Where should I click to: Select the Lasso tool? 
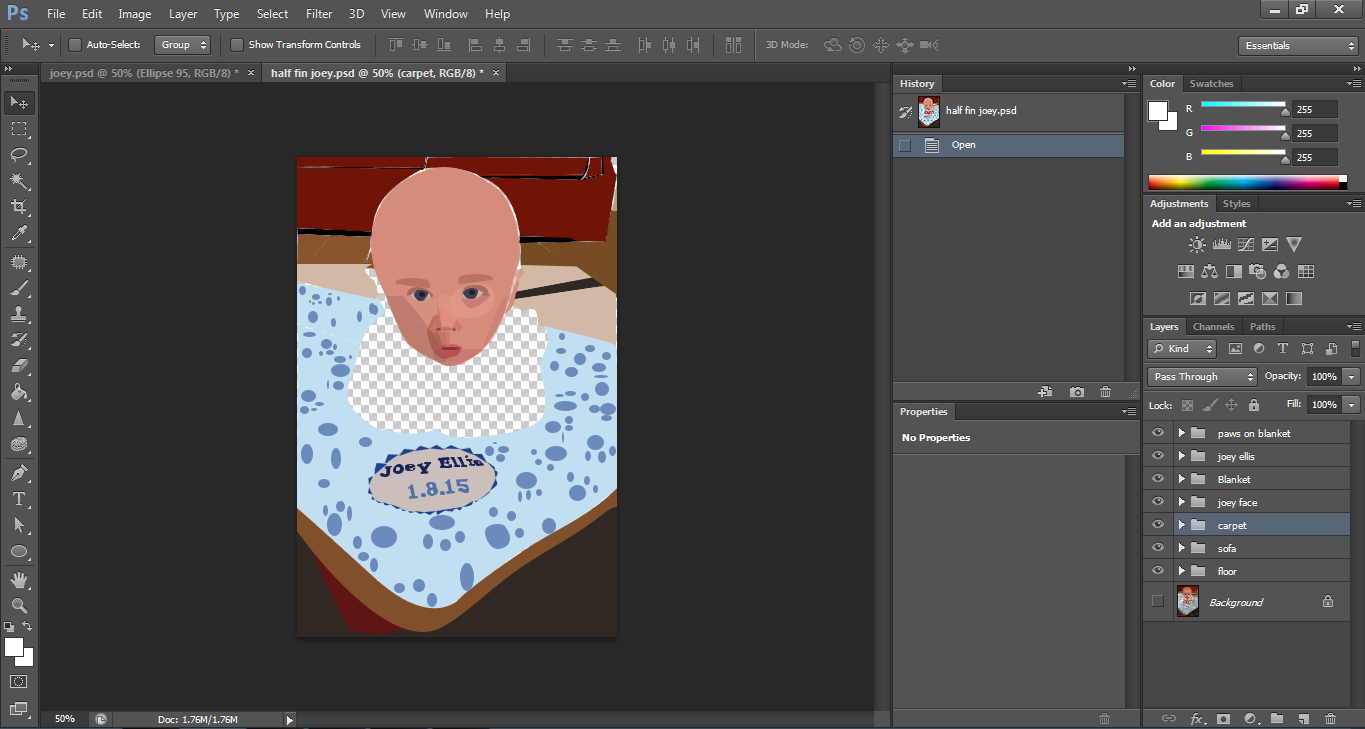pyautogui.click(x=19, y=155)
